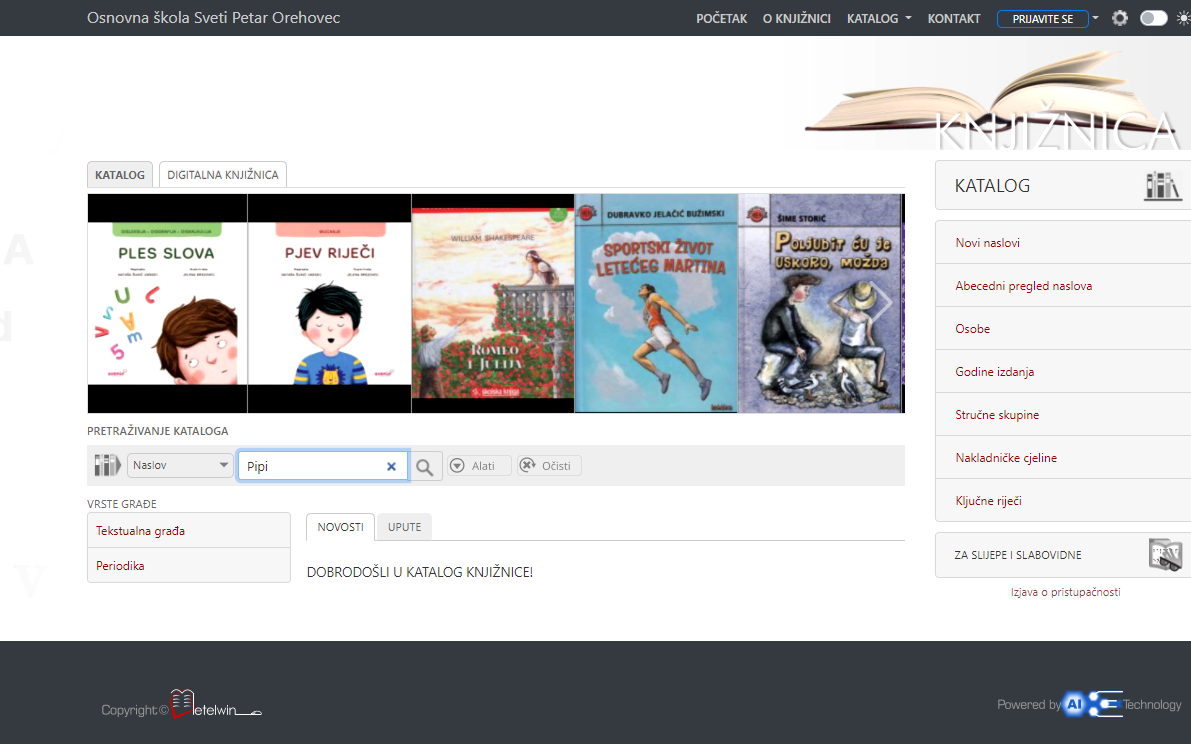The width and height of the screenshot is (1191, 744).
Task: Open the settings gear icon in header
Action: point(1120,18)
